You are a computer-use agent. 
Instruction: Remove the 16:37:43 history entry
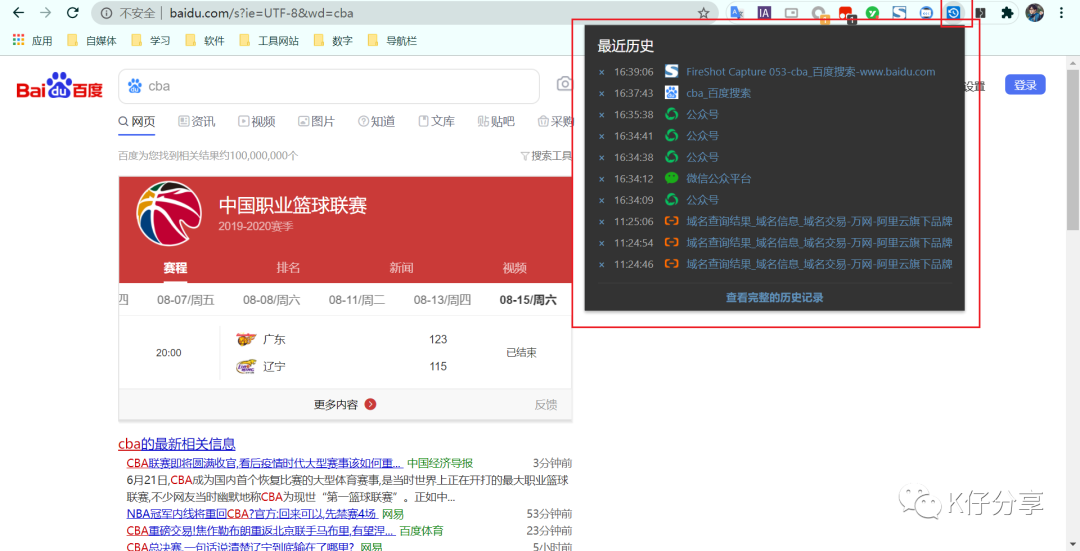coord(601,94)
